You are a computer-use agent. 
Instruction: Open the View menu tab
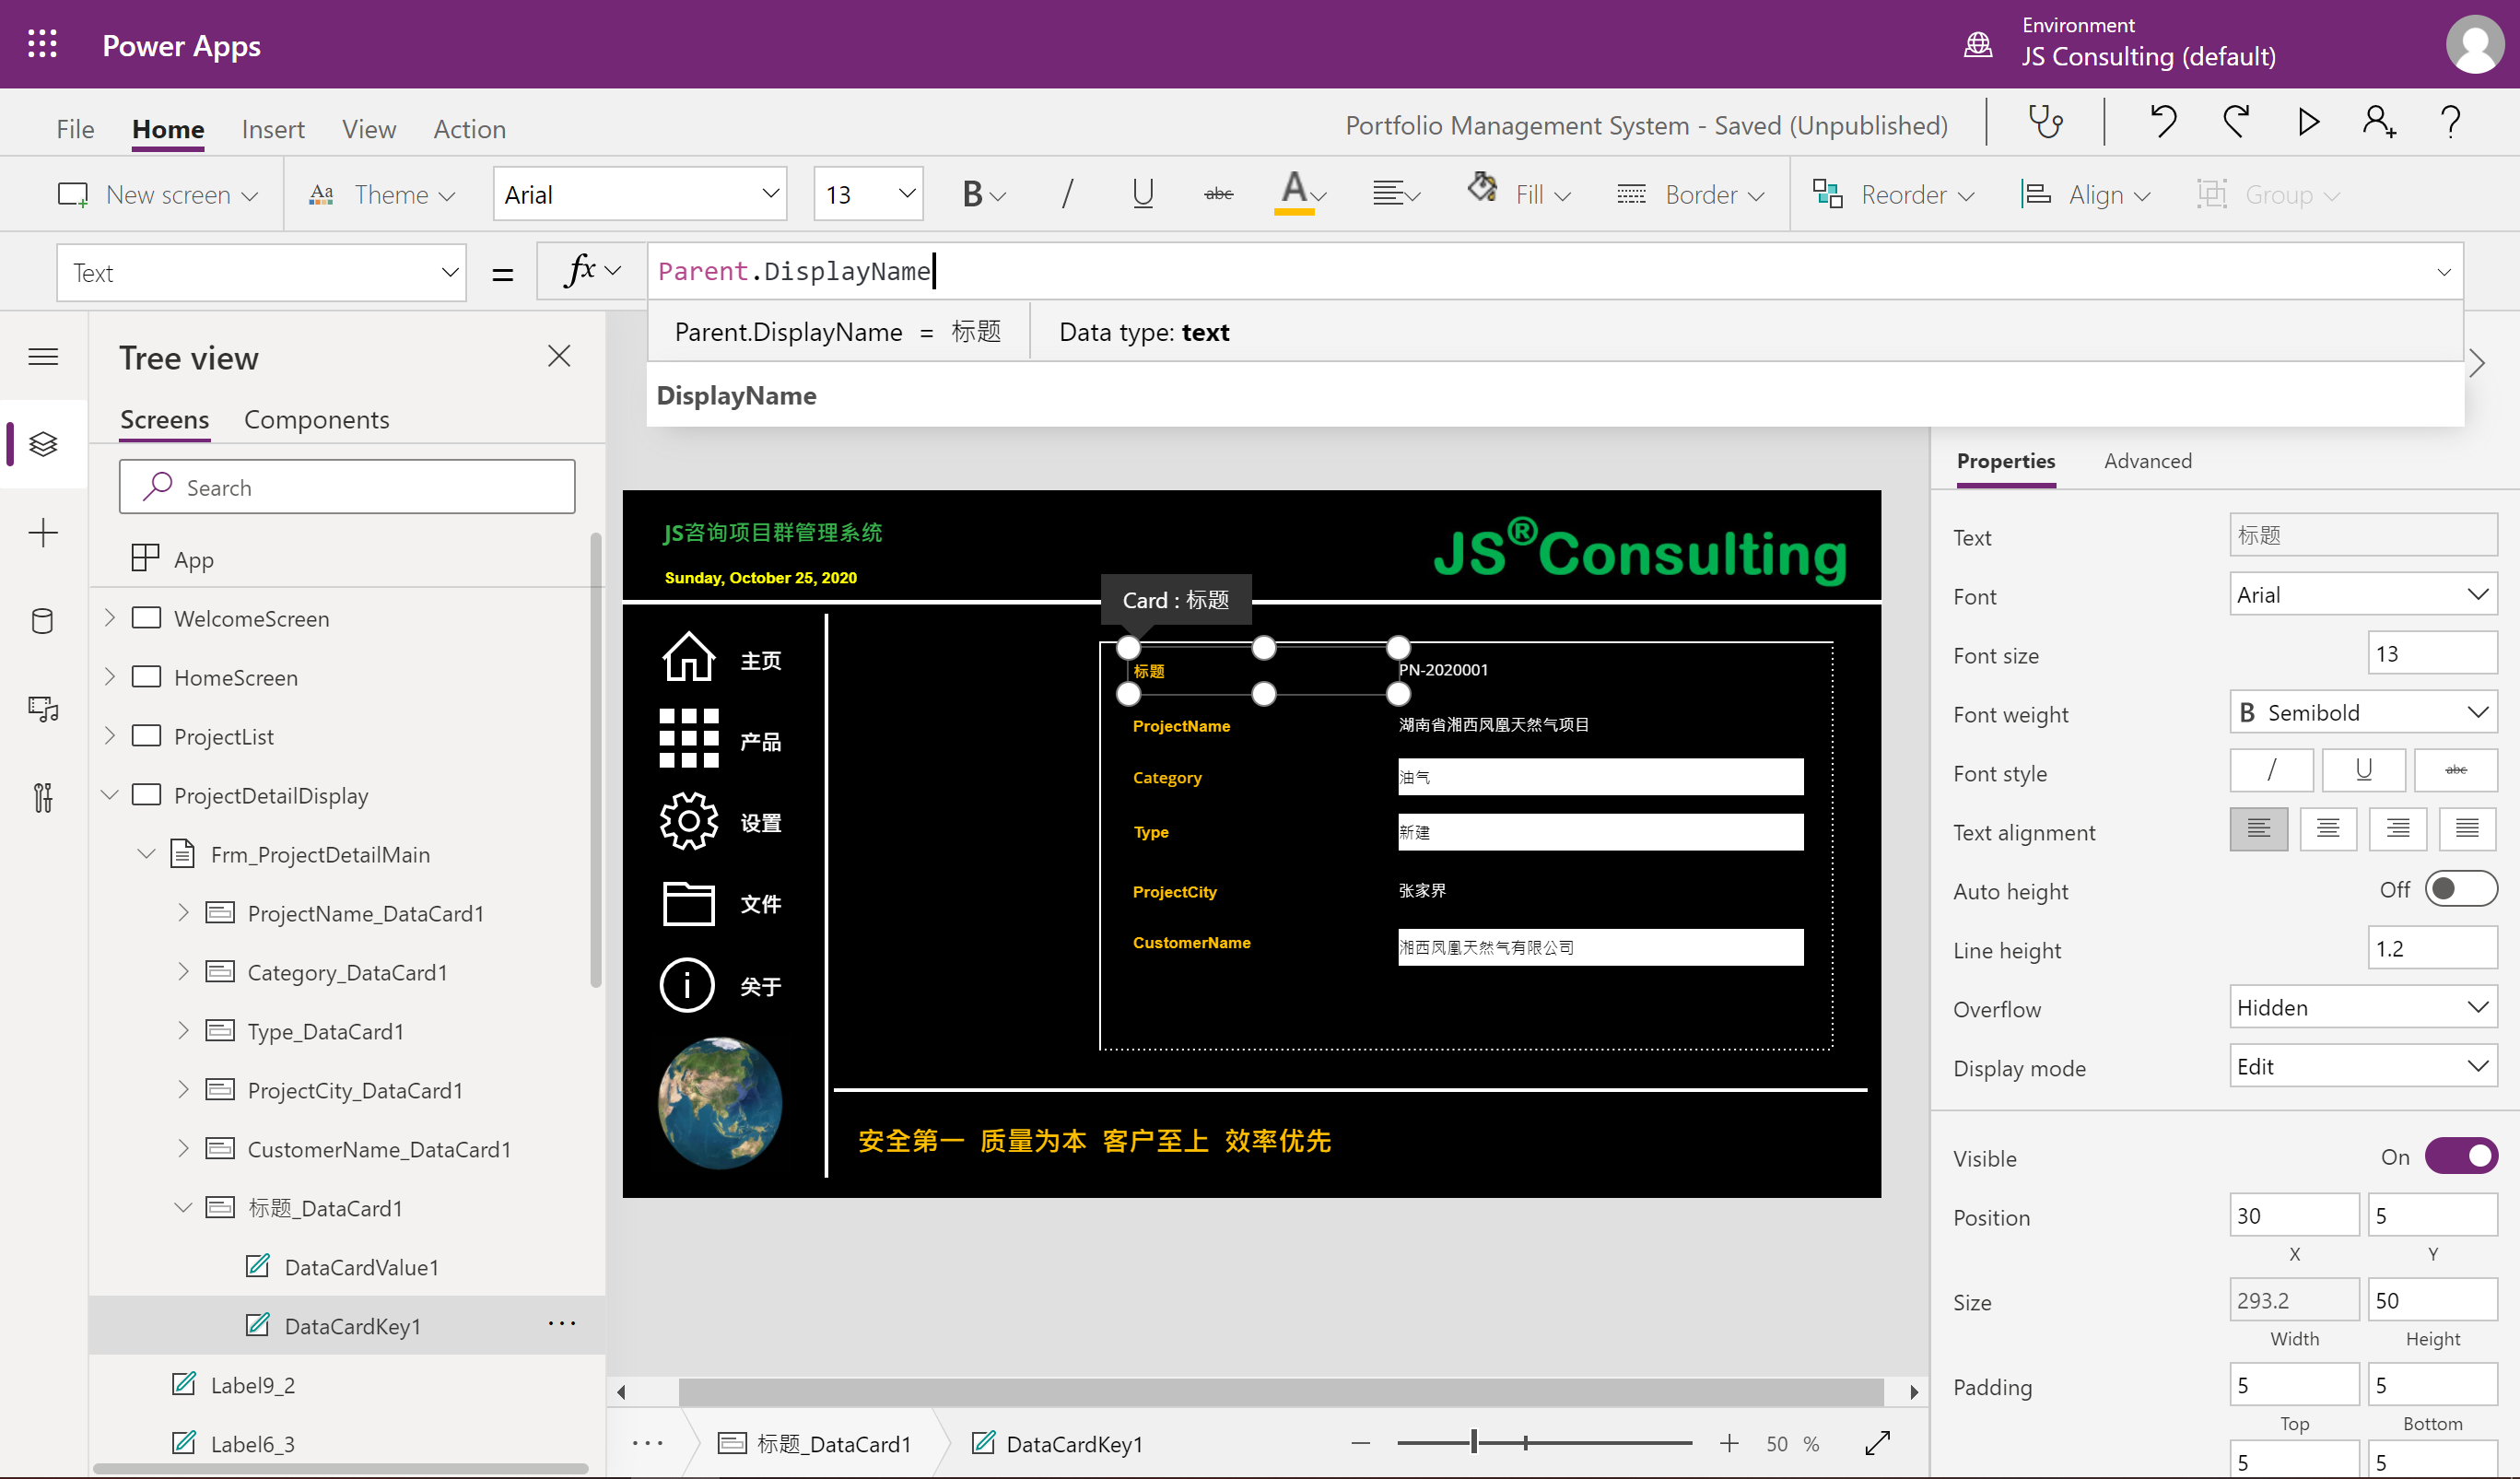[369, 129]
